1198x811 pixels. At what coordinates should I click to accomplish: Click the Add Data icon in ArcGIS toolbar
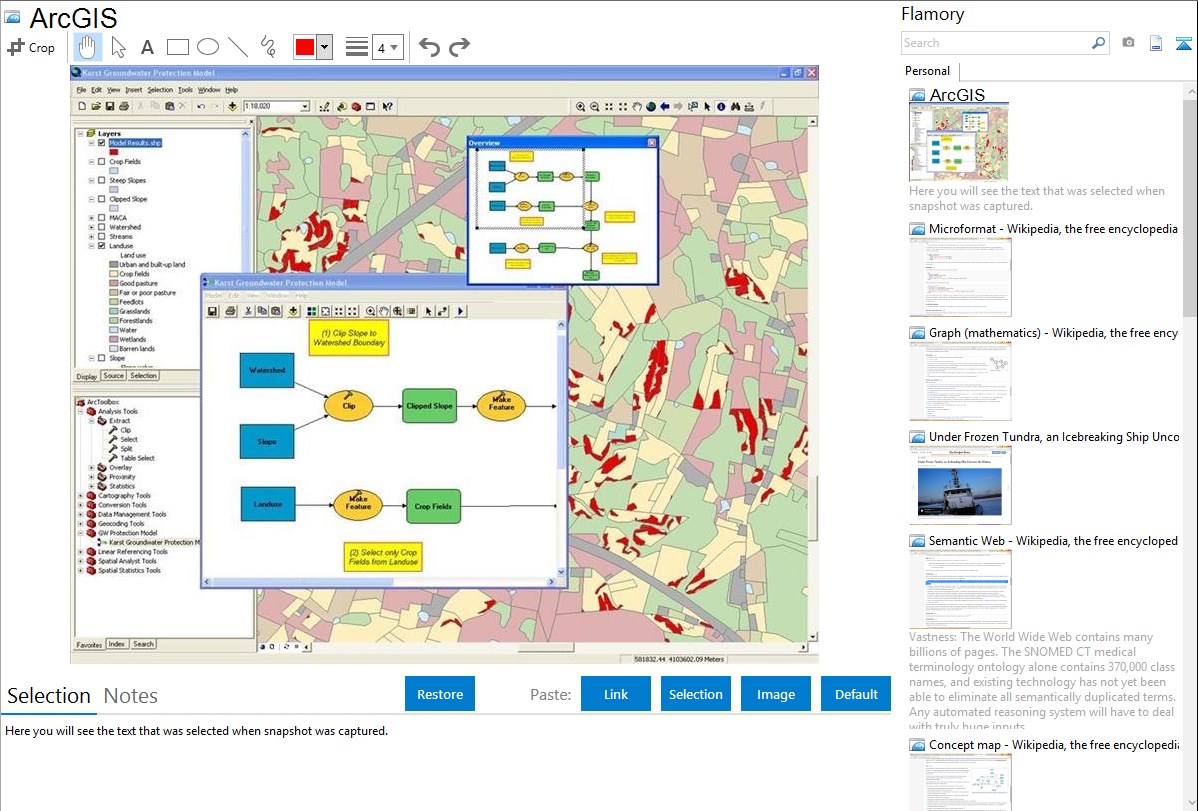232,106
